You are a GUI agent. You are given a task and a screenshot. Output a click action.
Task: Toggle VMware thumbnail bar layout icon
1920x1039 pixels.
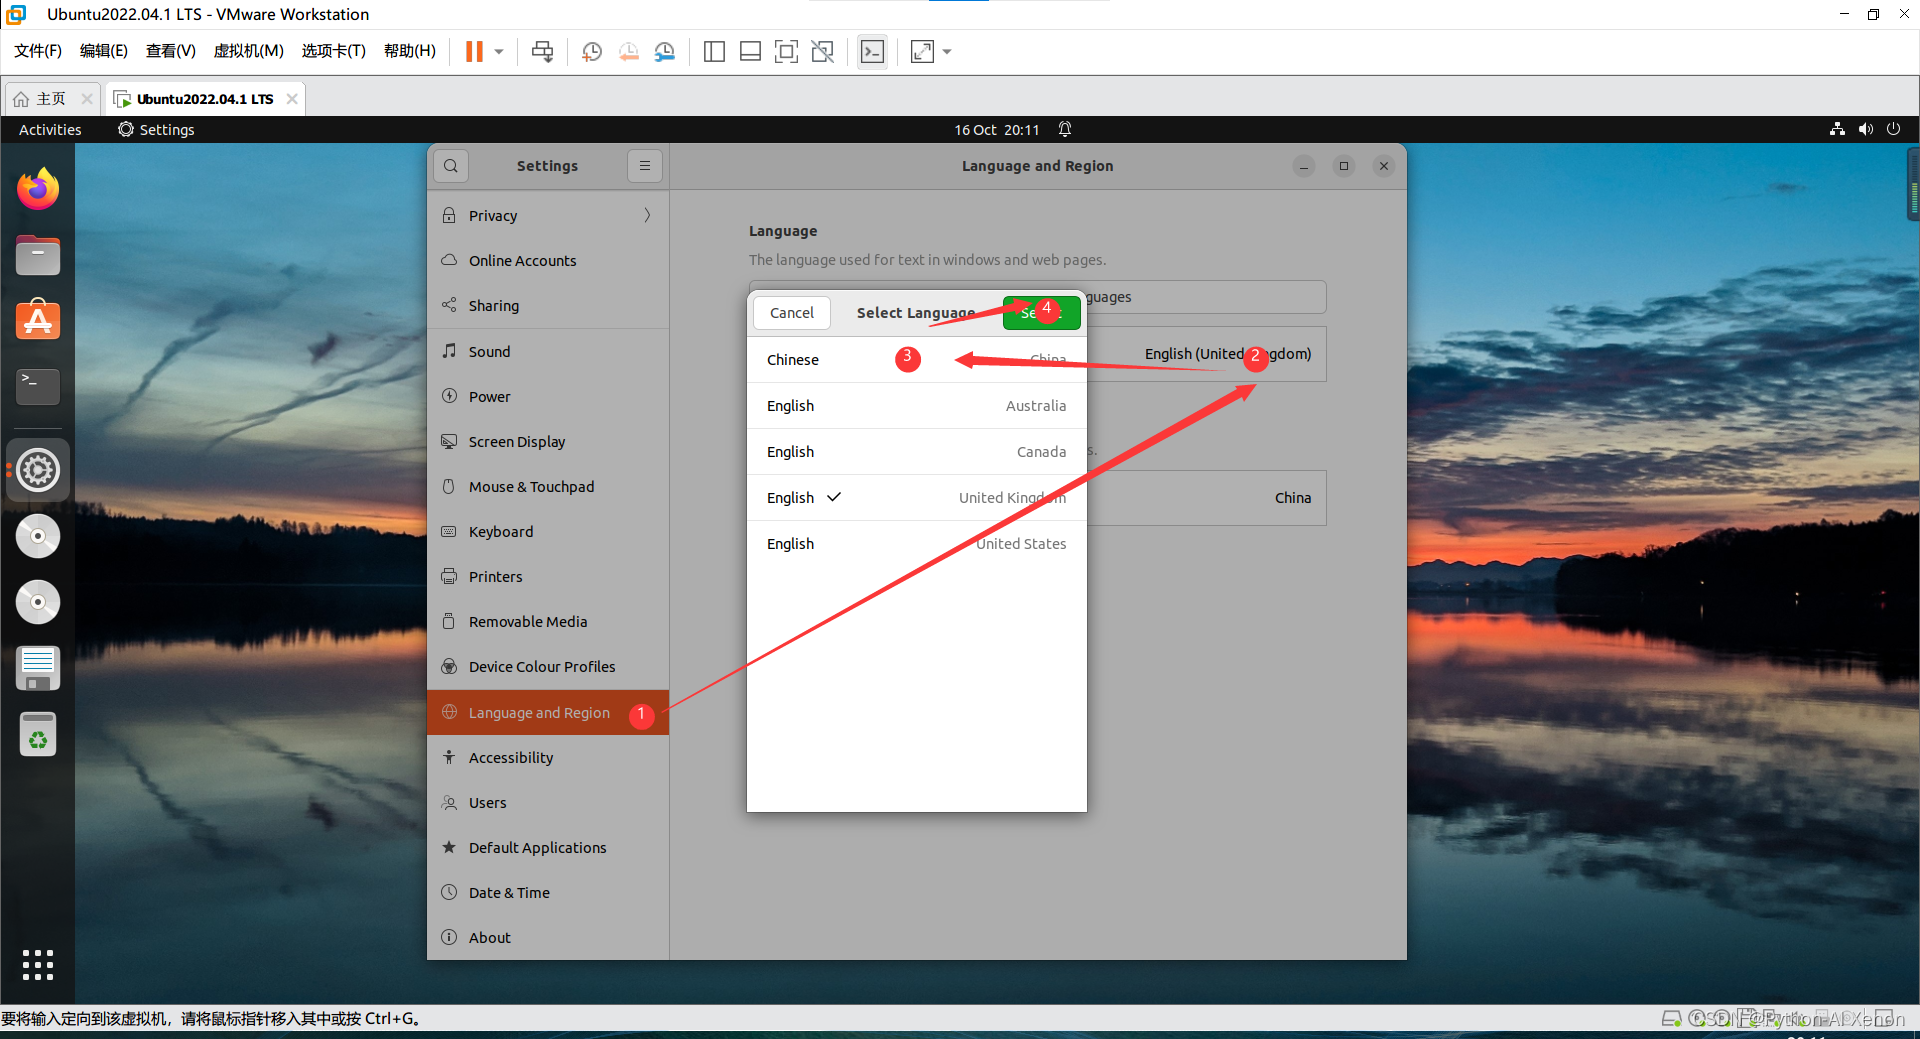750,51
